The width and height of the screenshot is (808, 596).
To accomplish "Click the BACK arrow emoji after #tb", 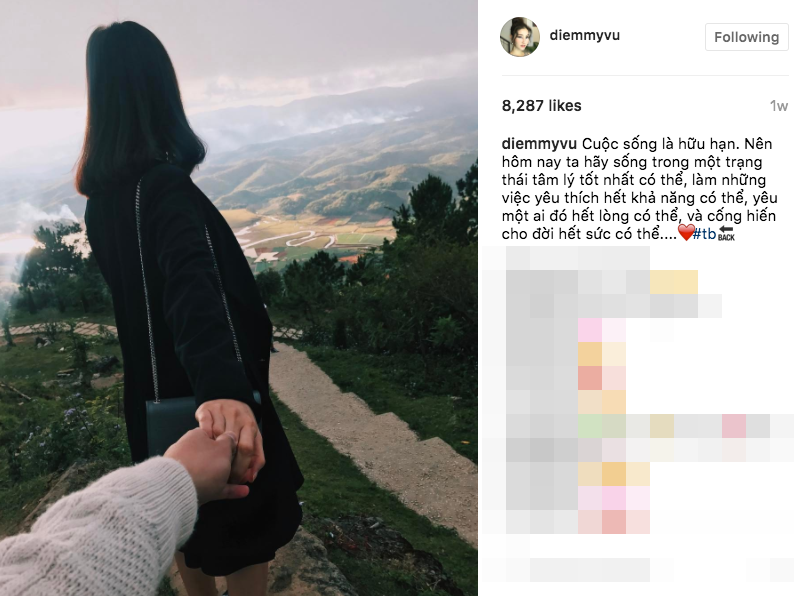I will [x=726, y=233].
